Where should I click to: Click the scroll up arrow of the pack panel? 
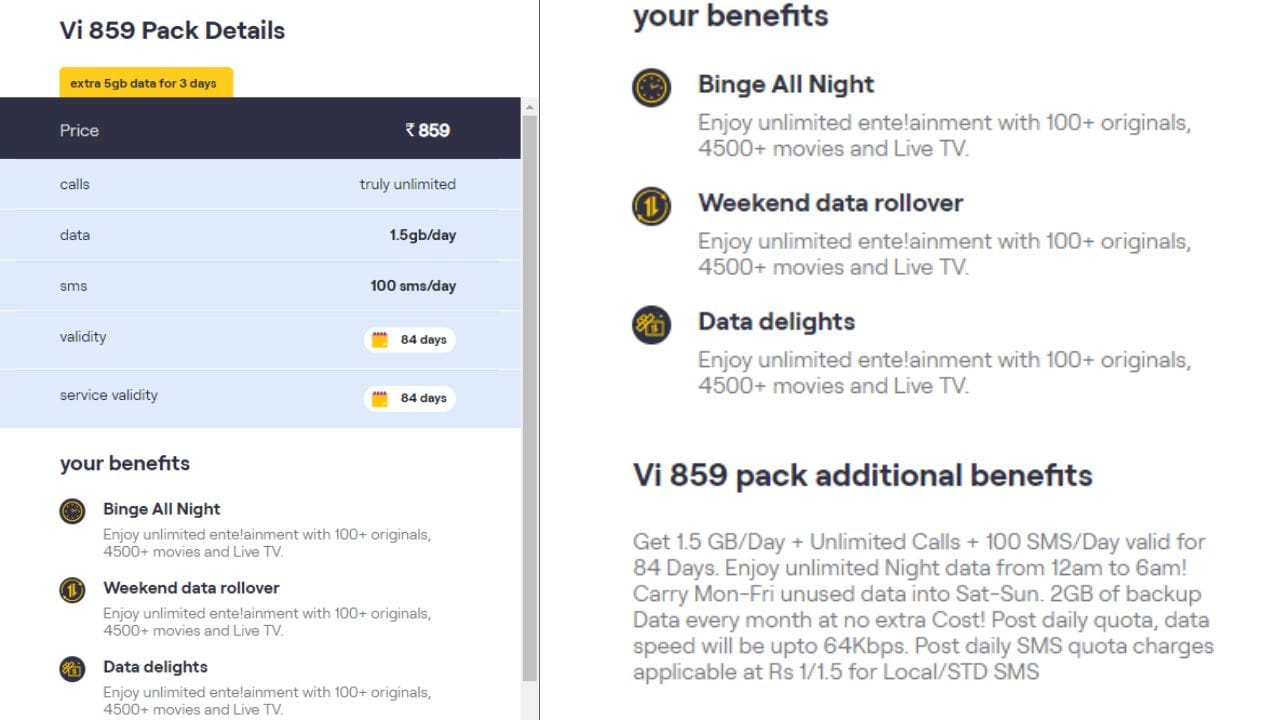click(530, 107)
